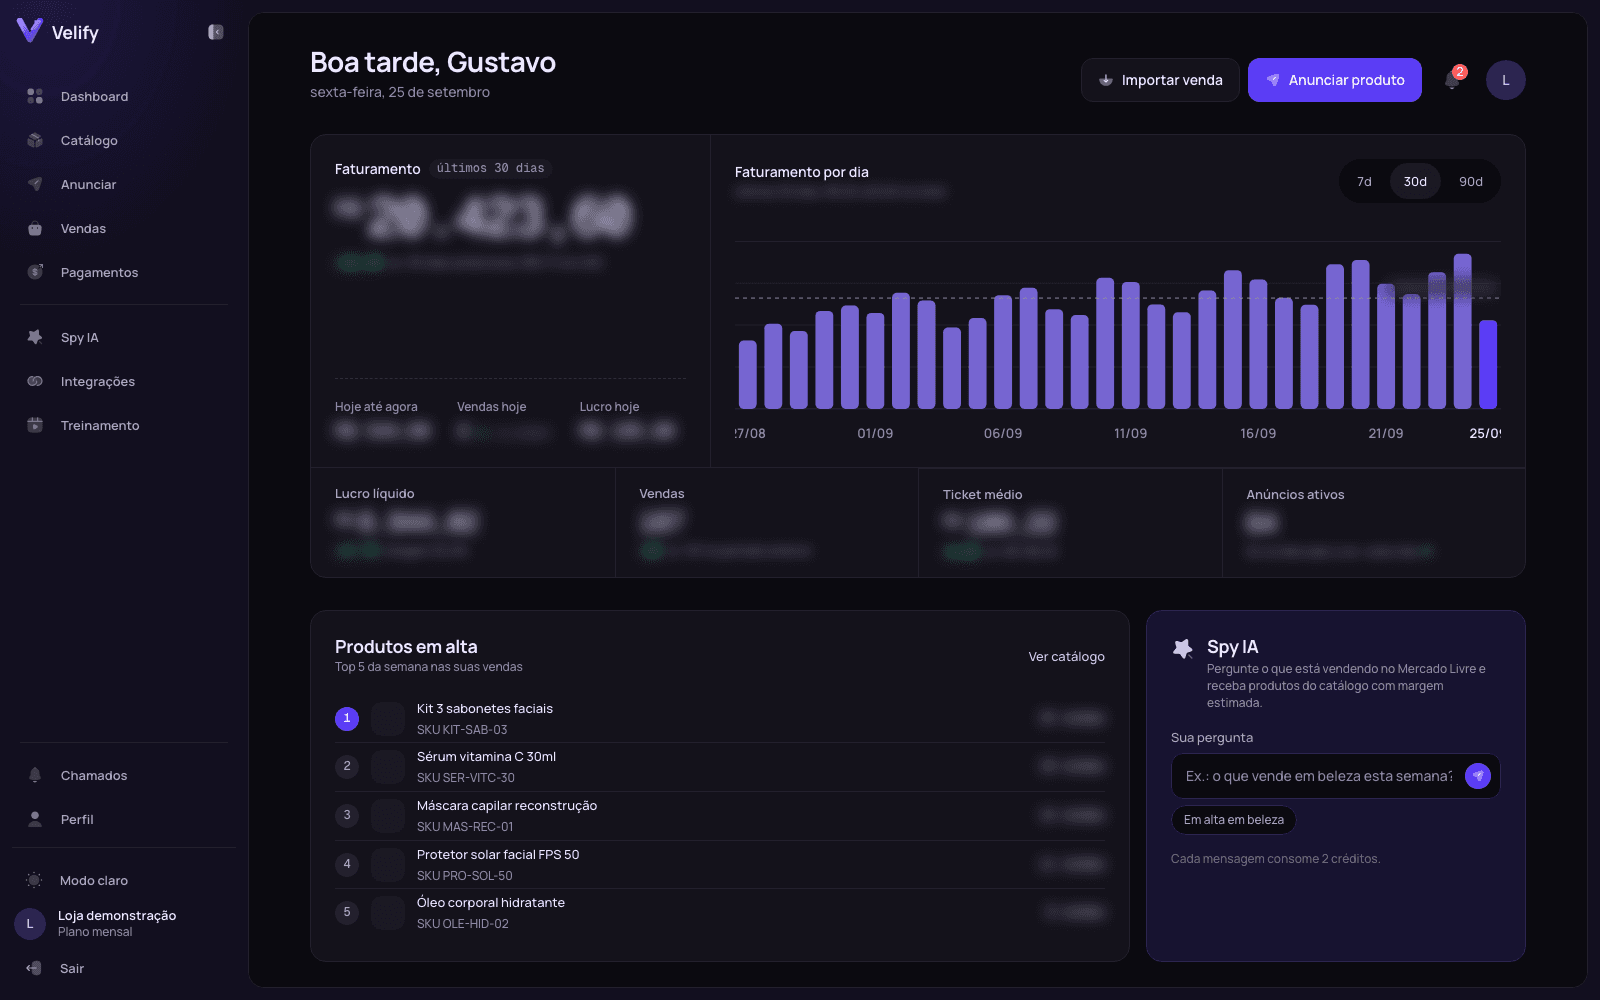This screenshot has width=1600, height=1000.
Task: Click SKU KIT-SAB-03 text
Action: click(462, 730)
